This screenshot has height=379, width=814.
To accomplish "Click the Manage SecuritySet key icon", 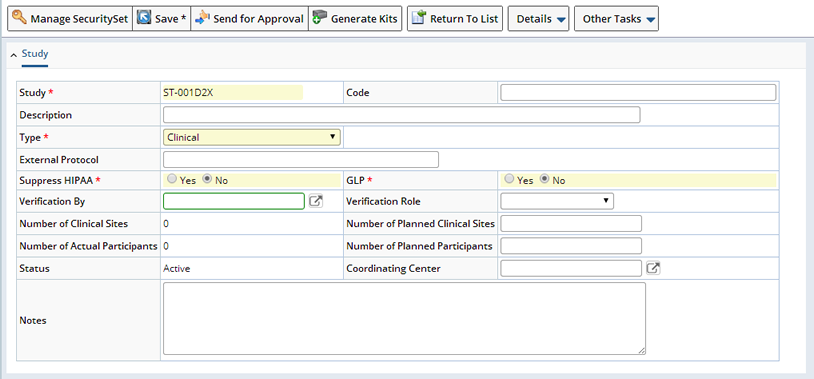I will pos(19,18).
